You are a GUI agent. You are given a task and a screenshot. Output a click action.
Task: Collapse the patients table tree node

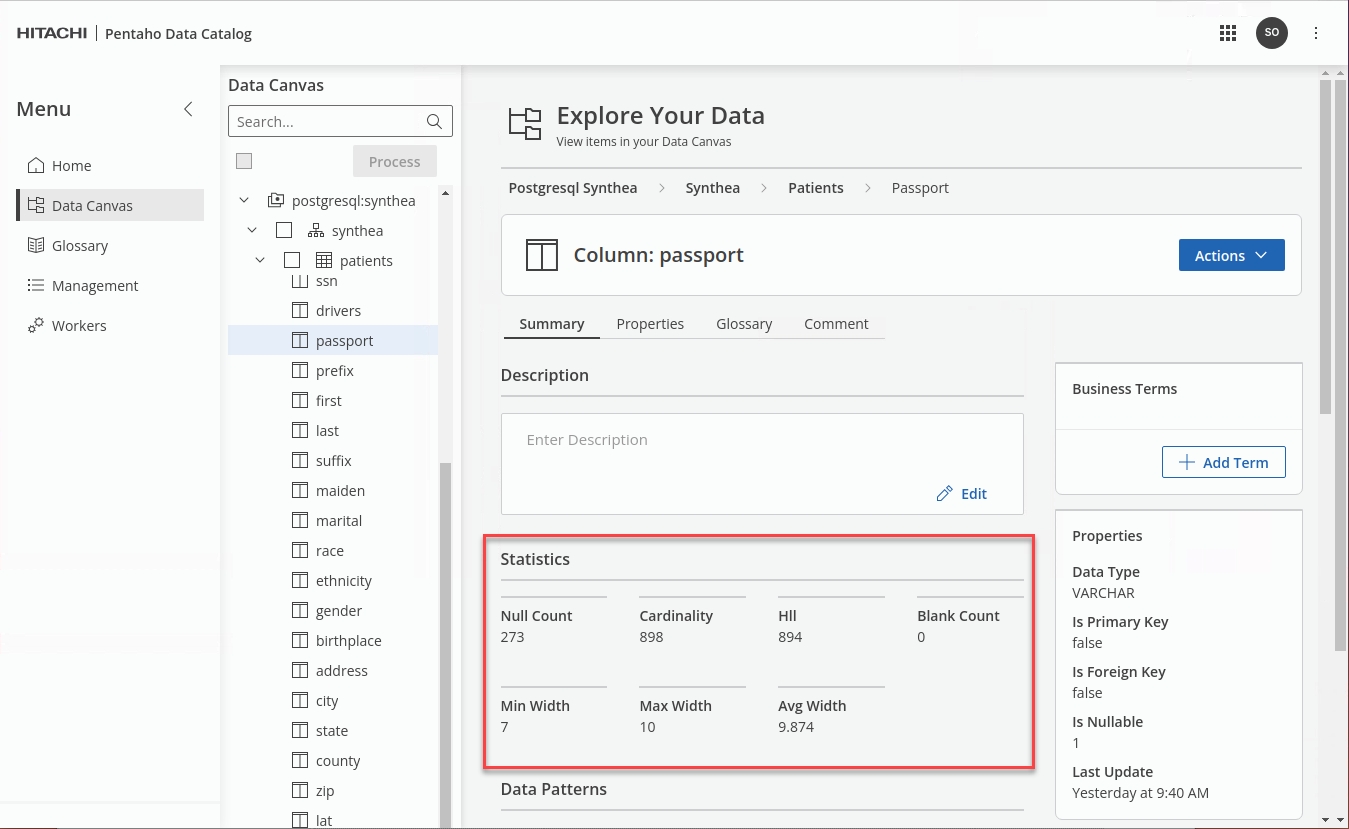pos(260,261)
